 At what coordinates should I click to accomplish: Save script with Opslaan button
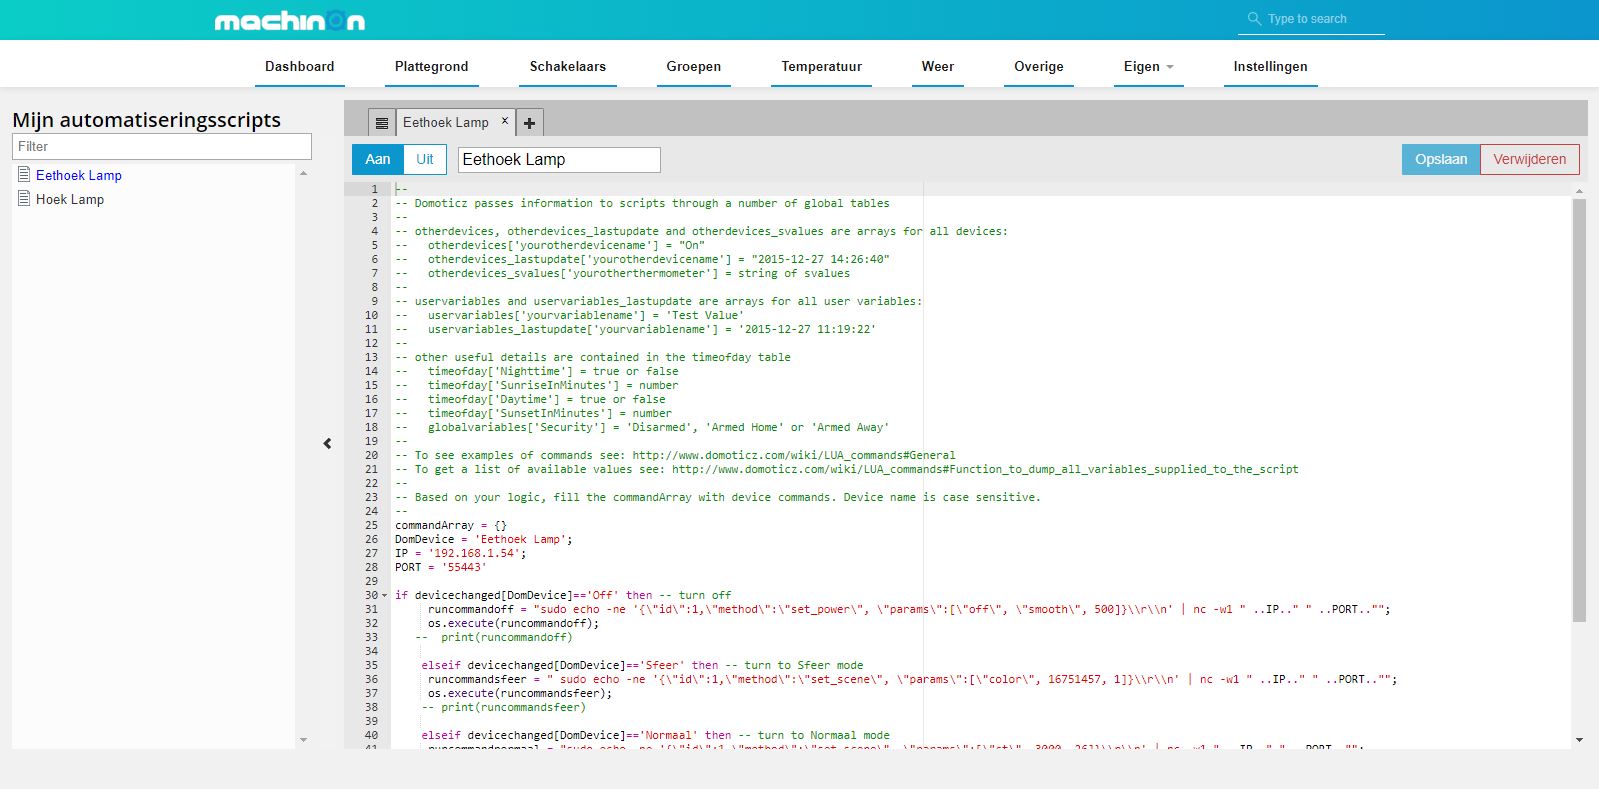(1441, 159)
